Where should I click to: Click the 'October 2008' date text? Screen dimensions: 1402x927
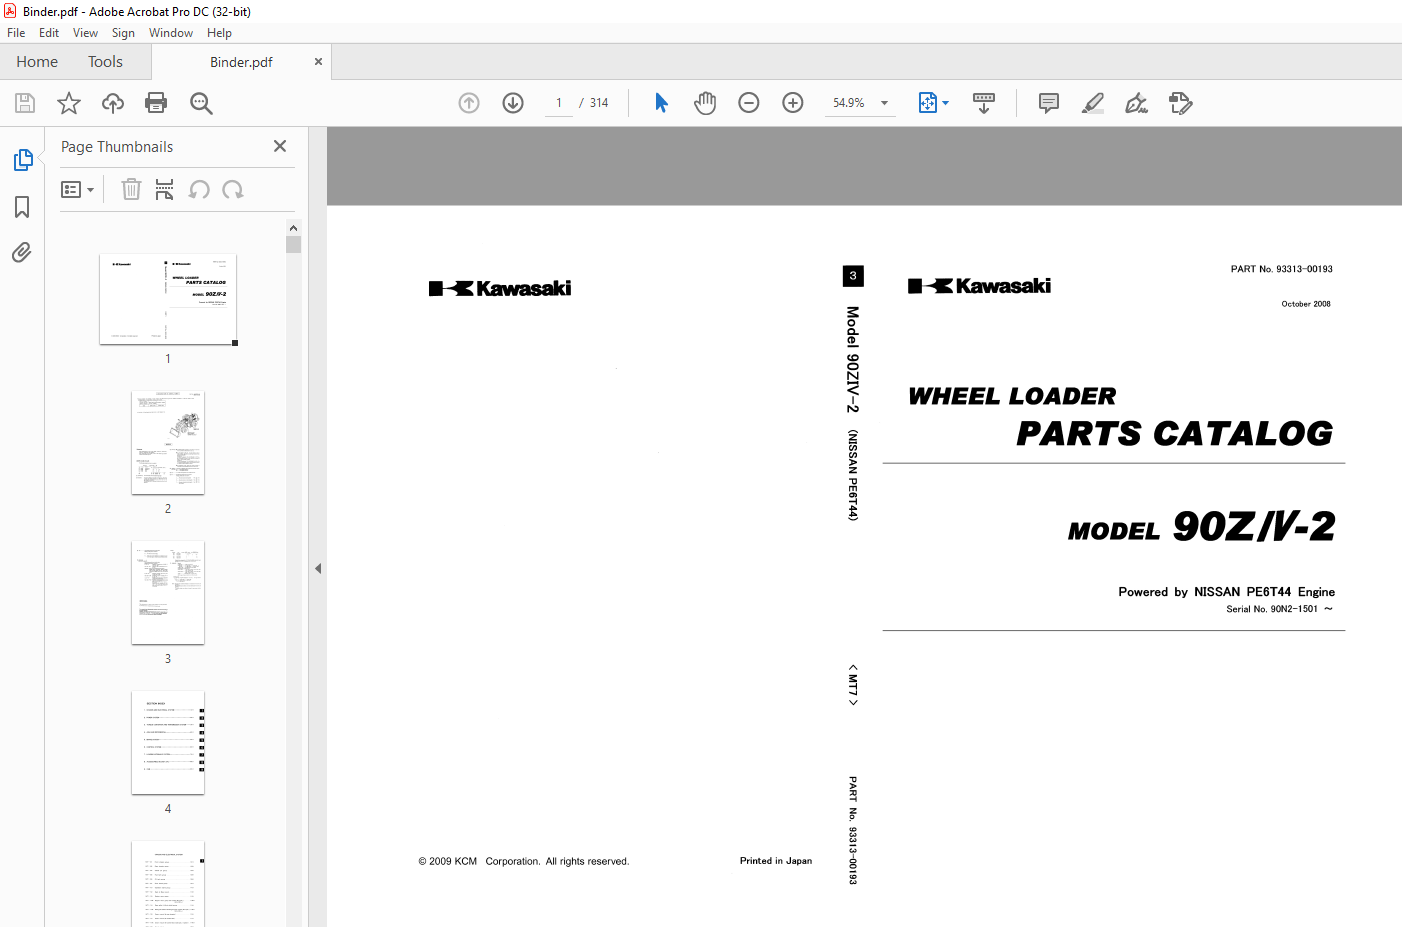tap(1306, 304)
